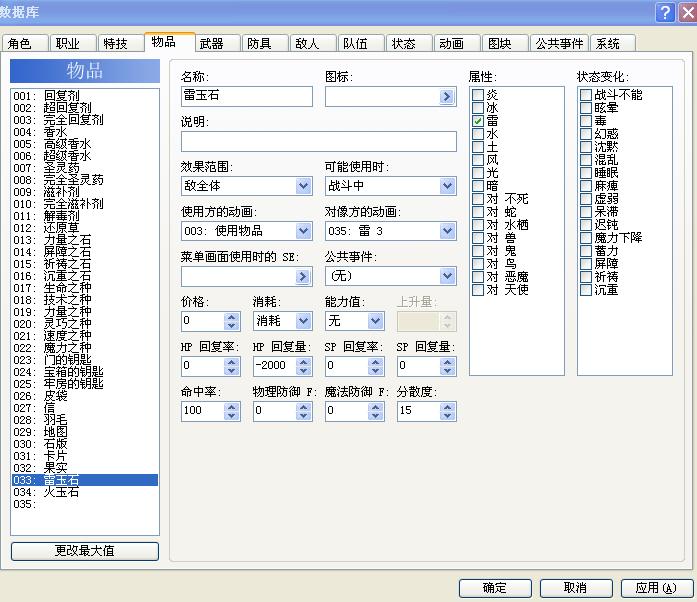697x602 pixels.
Task: Open the 消耗 dropdown
Action: point(282,321)
